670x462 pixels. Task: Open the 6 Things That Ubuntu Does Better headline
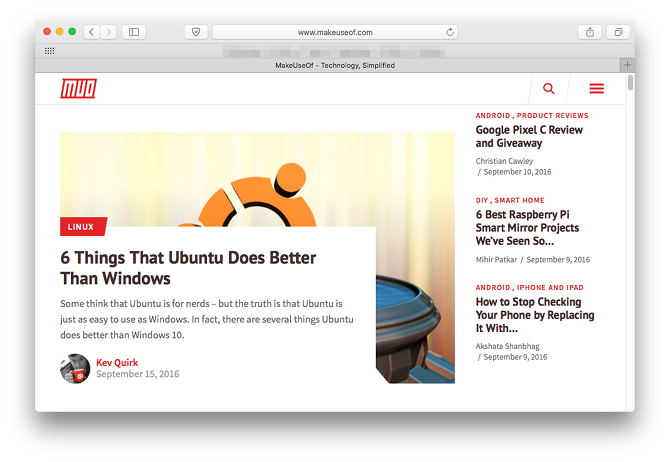188,268
